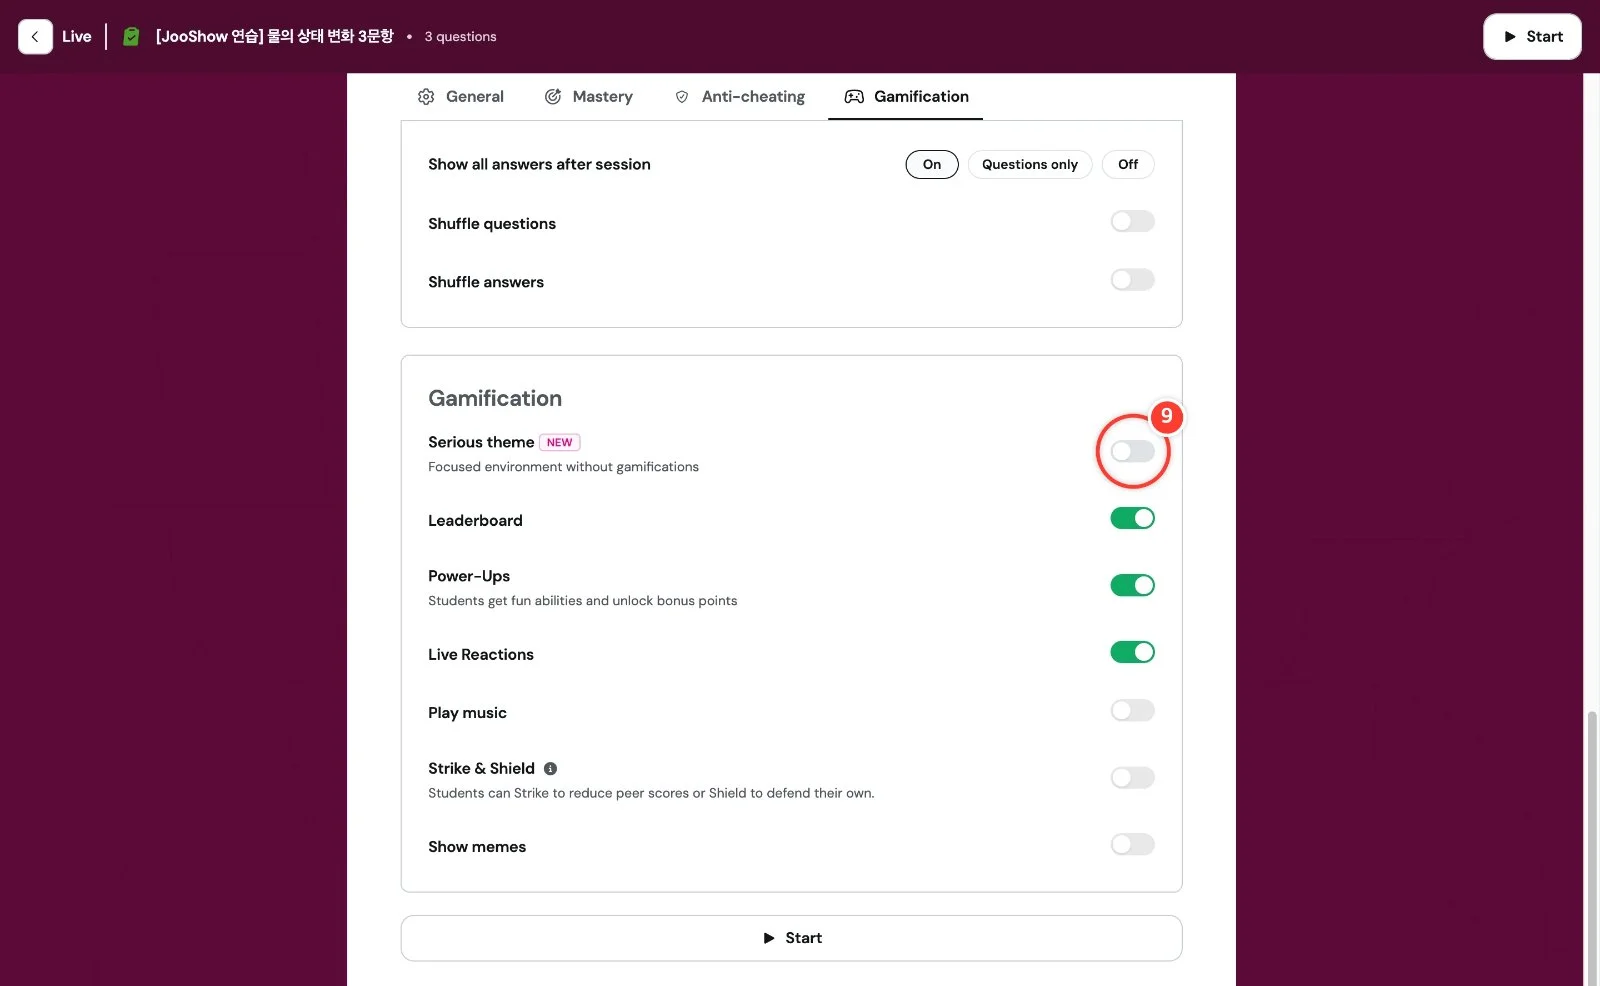Click the '3 questions' label
The width and height of the screenshot is (1600, 986).
pos(460,37)
